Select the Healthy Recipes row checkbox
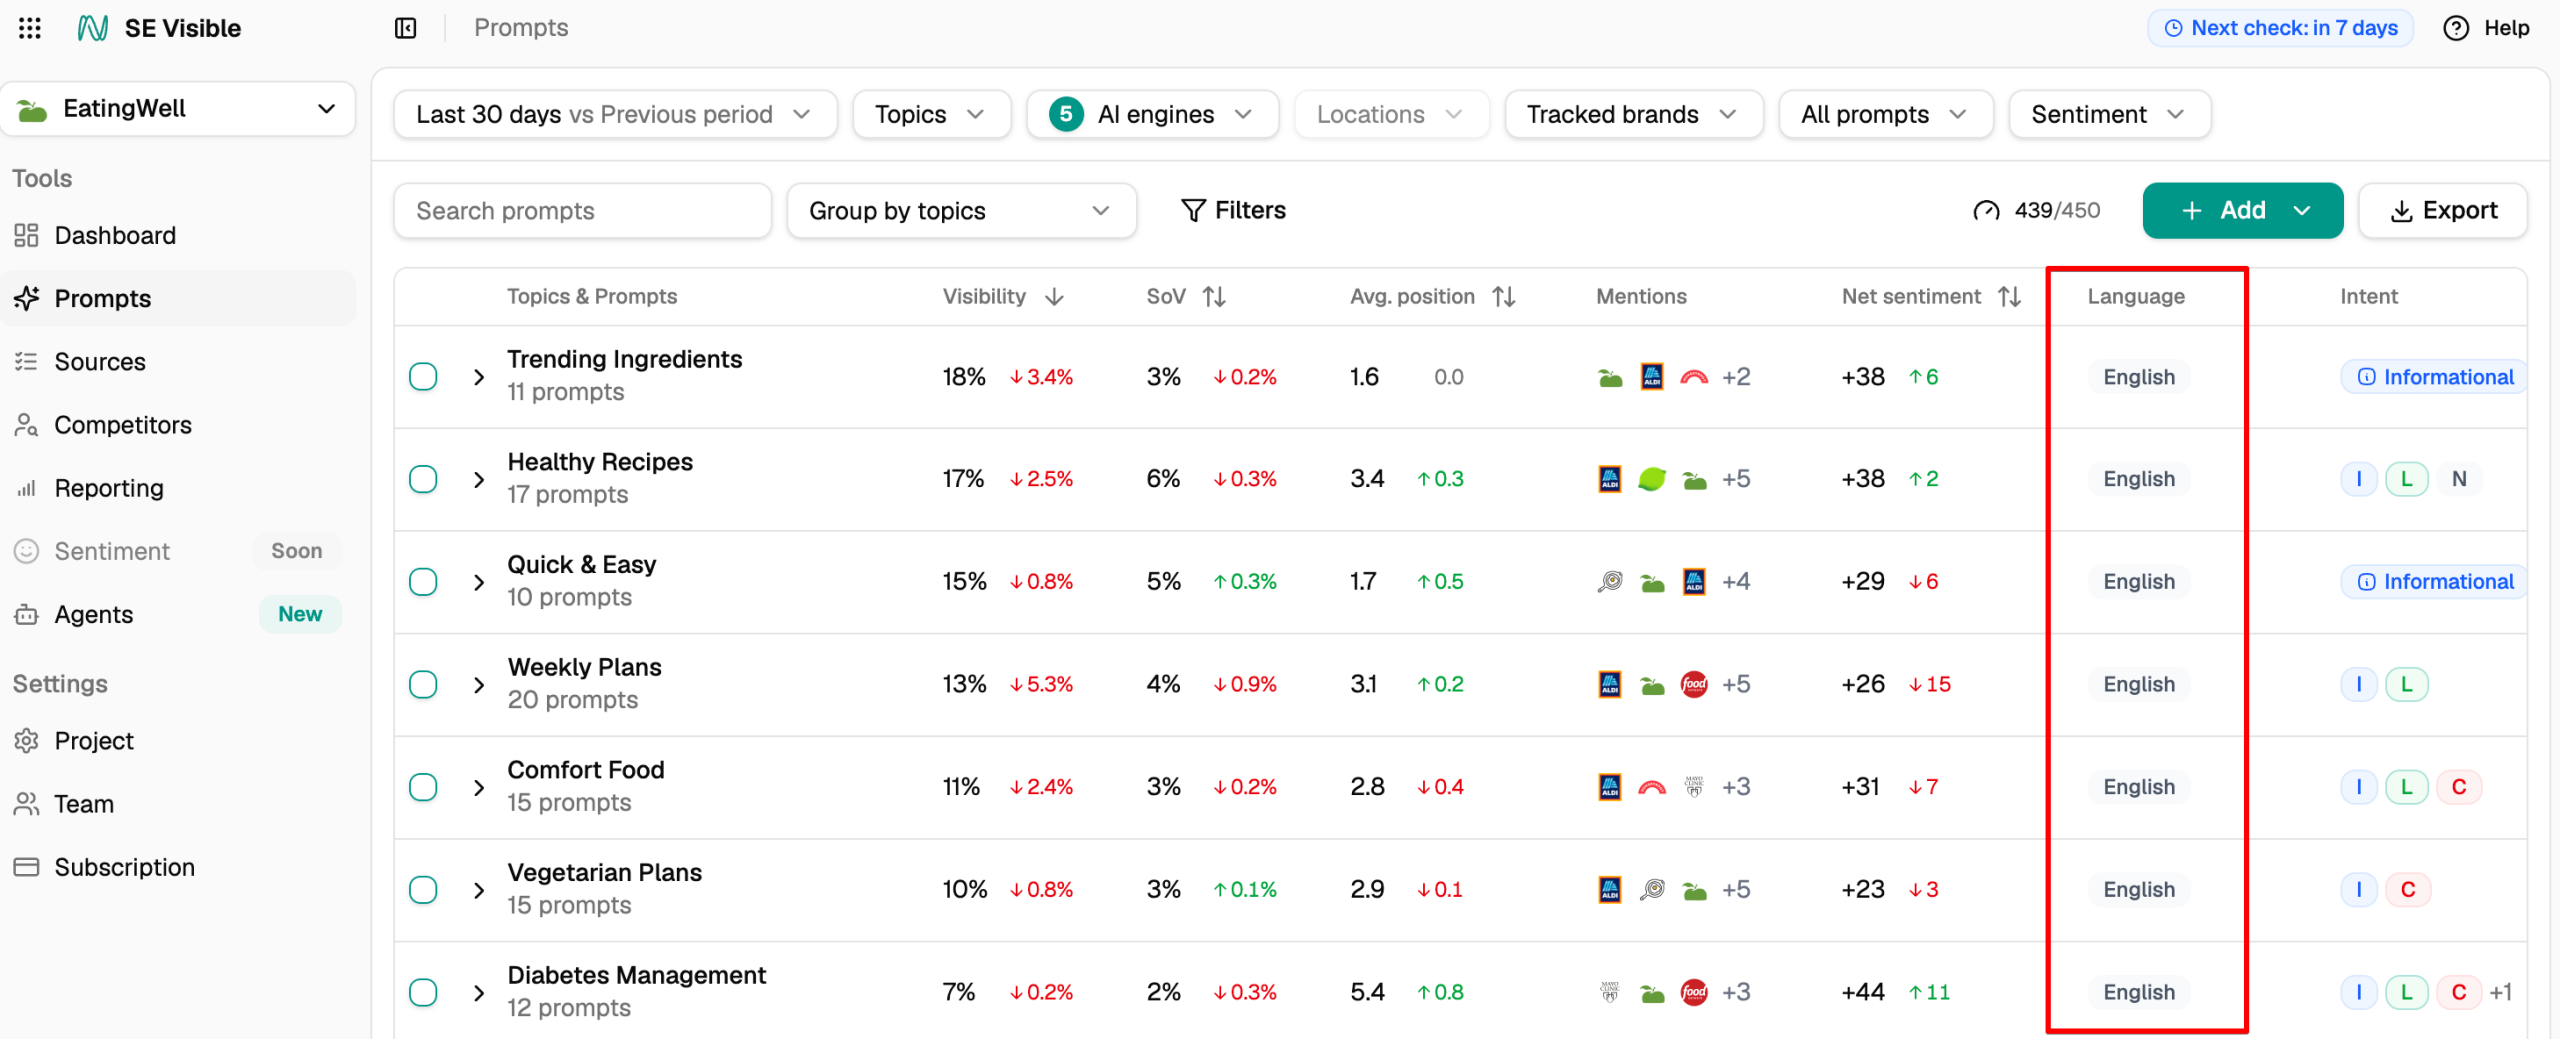The height and width of the screenshot is (1039, 2560). [423, 480]
